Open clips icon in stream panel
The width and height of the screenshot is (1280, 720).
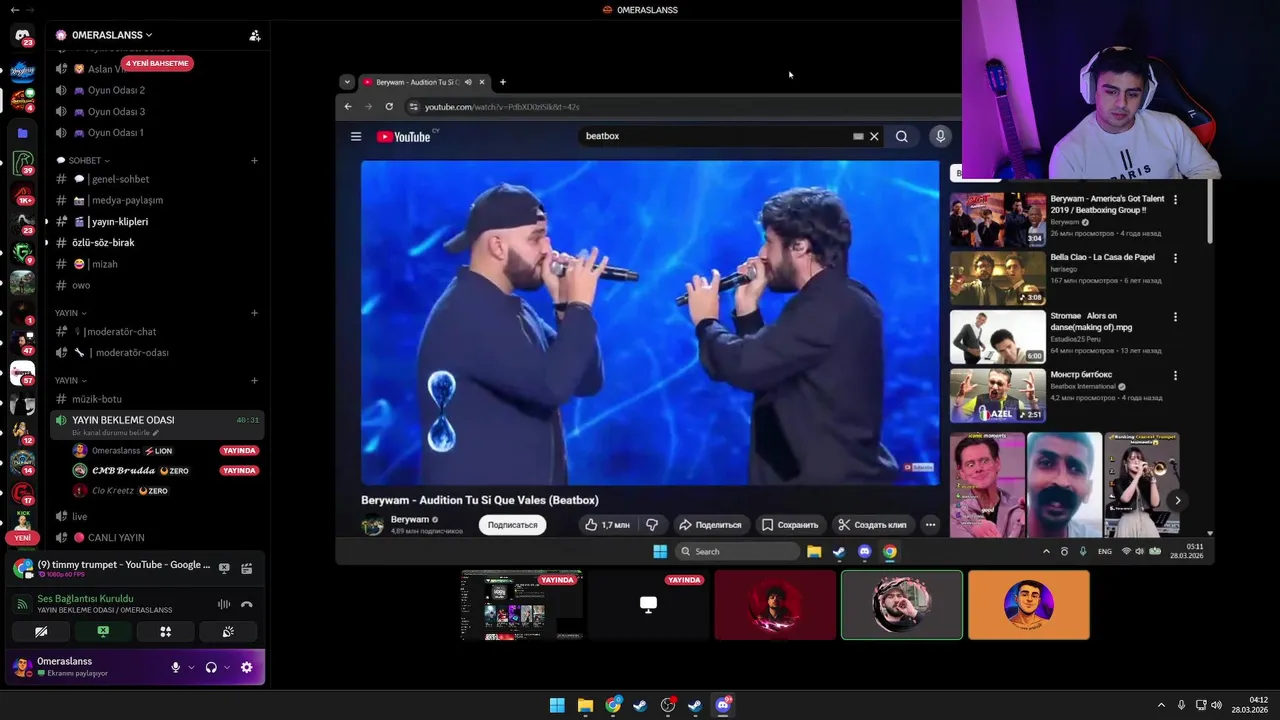[247, 568]
